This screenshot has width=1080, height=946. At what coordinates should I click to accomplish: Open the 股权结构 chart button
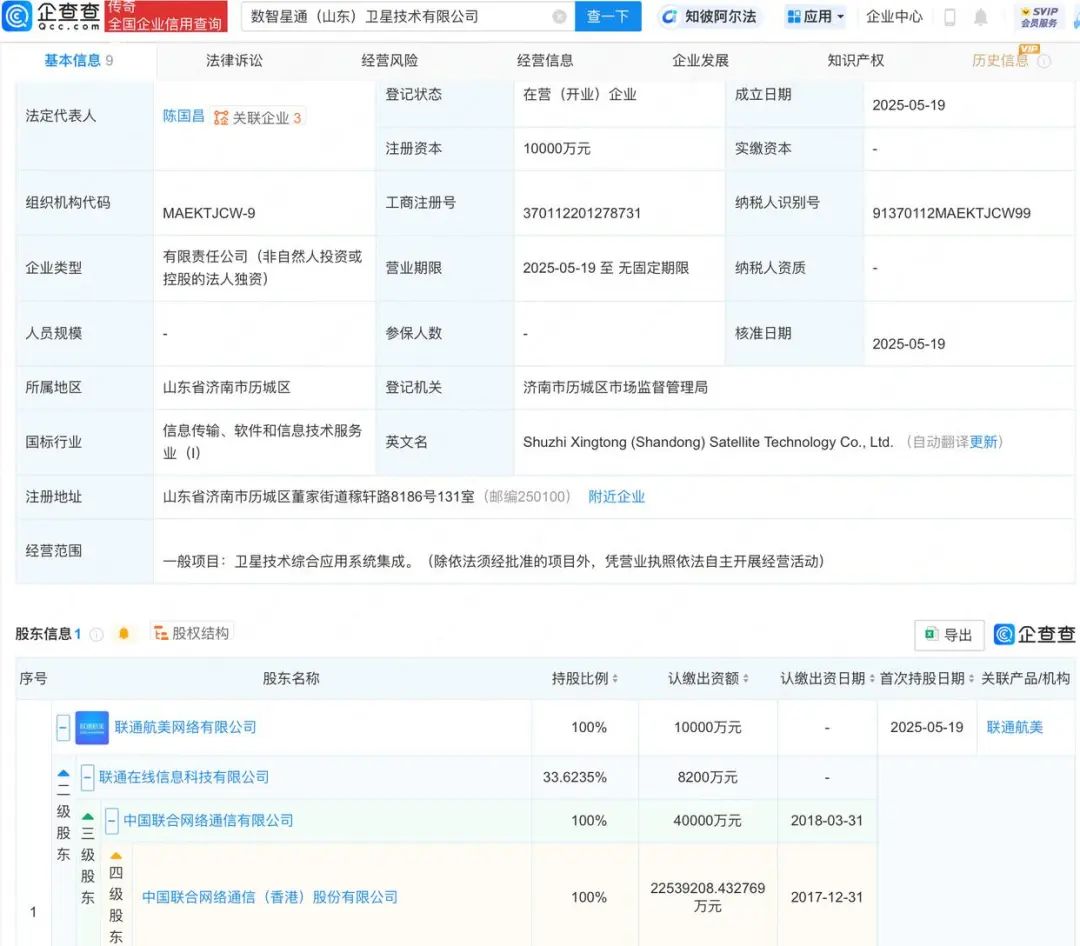pos(191,633)
